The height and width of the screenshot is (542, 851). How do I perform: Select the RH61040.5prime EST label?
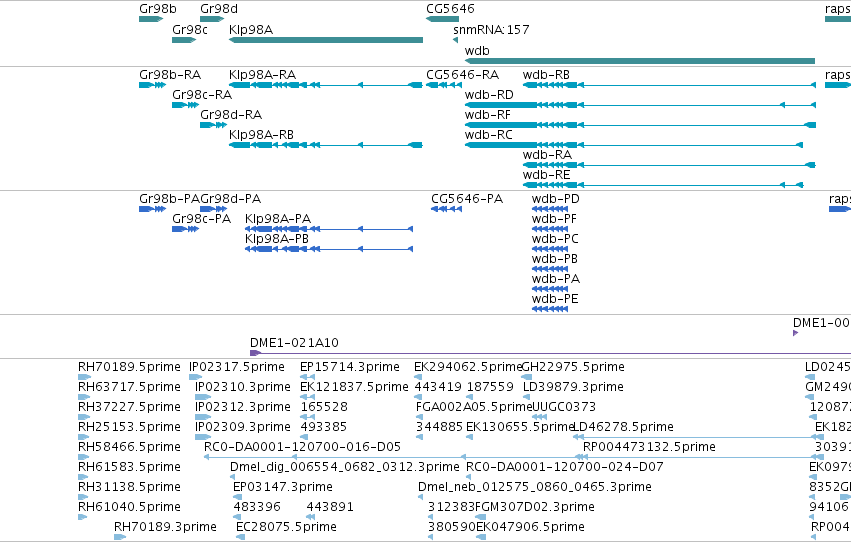click(x=129, y=507)
